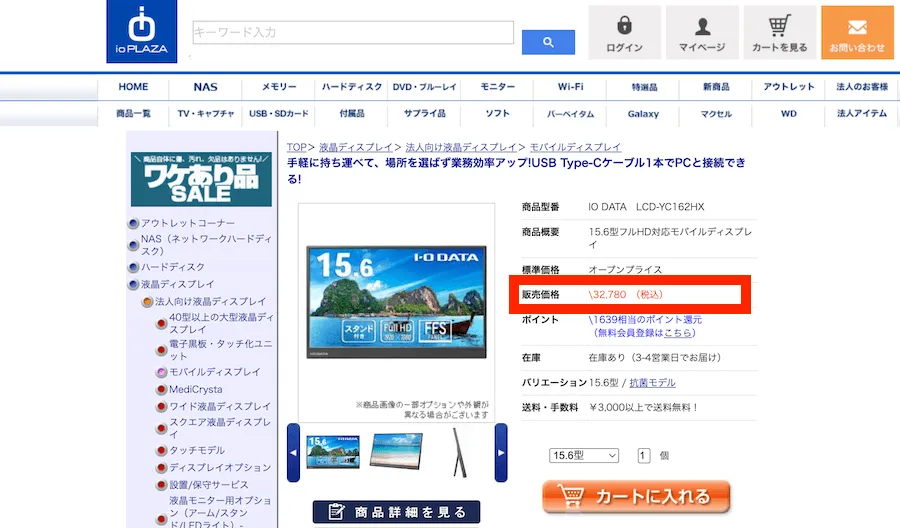Click the main 15.6 monitor product image
The image size is (900, 528).
coord(397,302)
